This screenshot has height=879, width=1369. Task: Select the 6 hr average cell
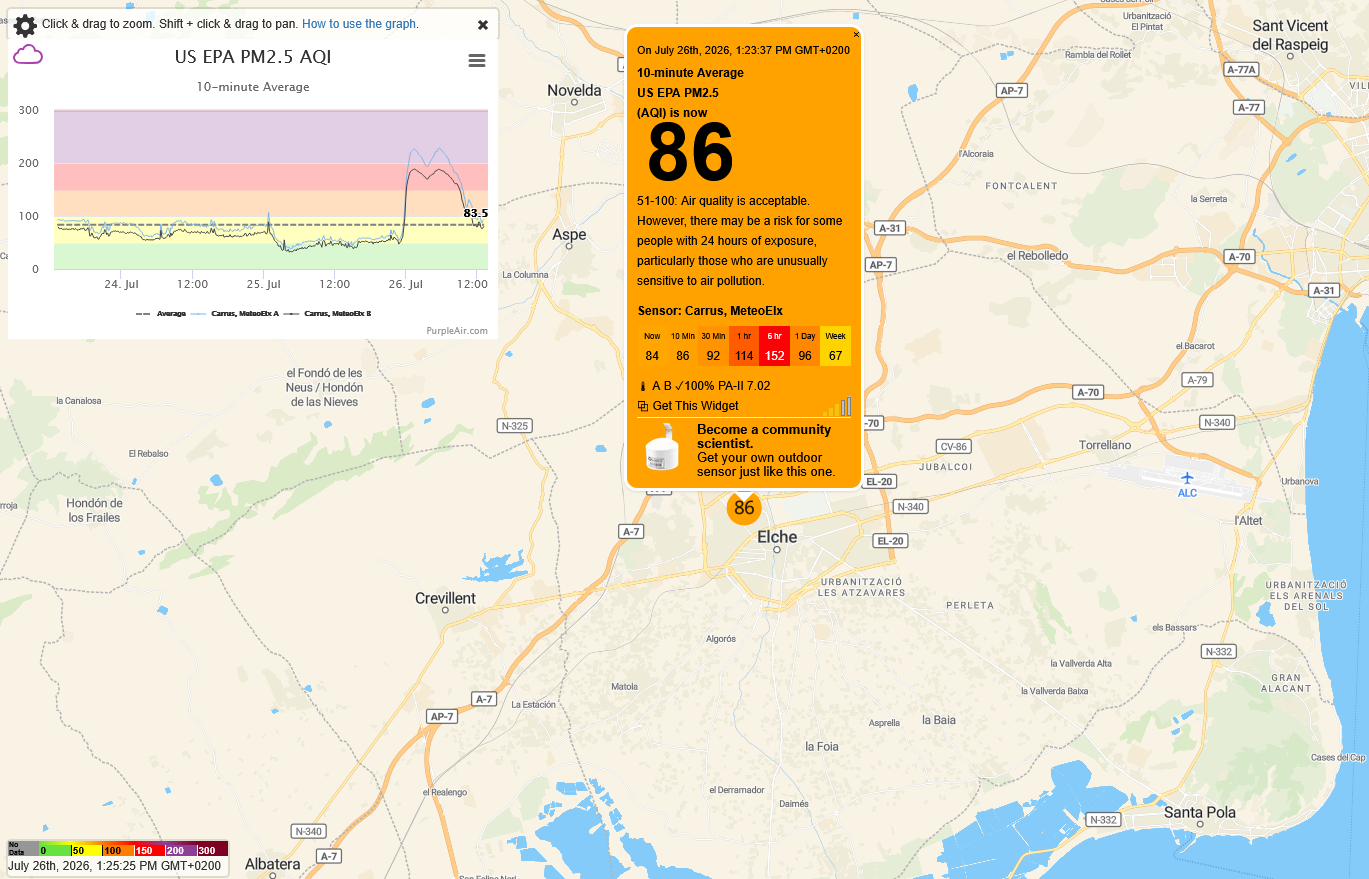point(775,346)
